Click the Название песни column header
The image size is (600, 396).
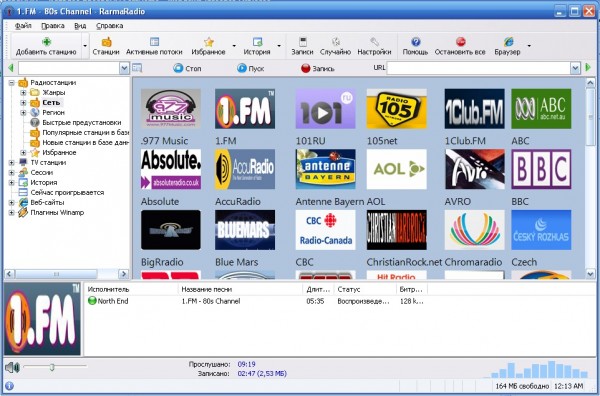click(240, 289)
